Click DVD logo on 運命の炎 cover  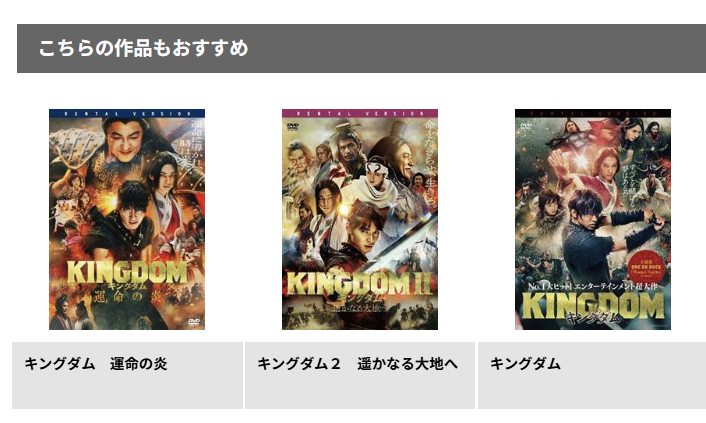pyautogui.click(x=194, y=322)
